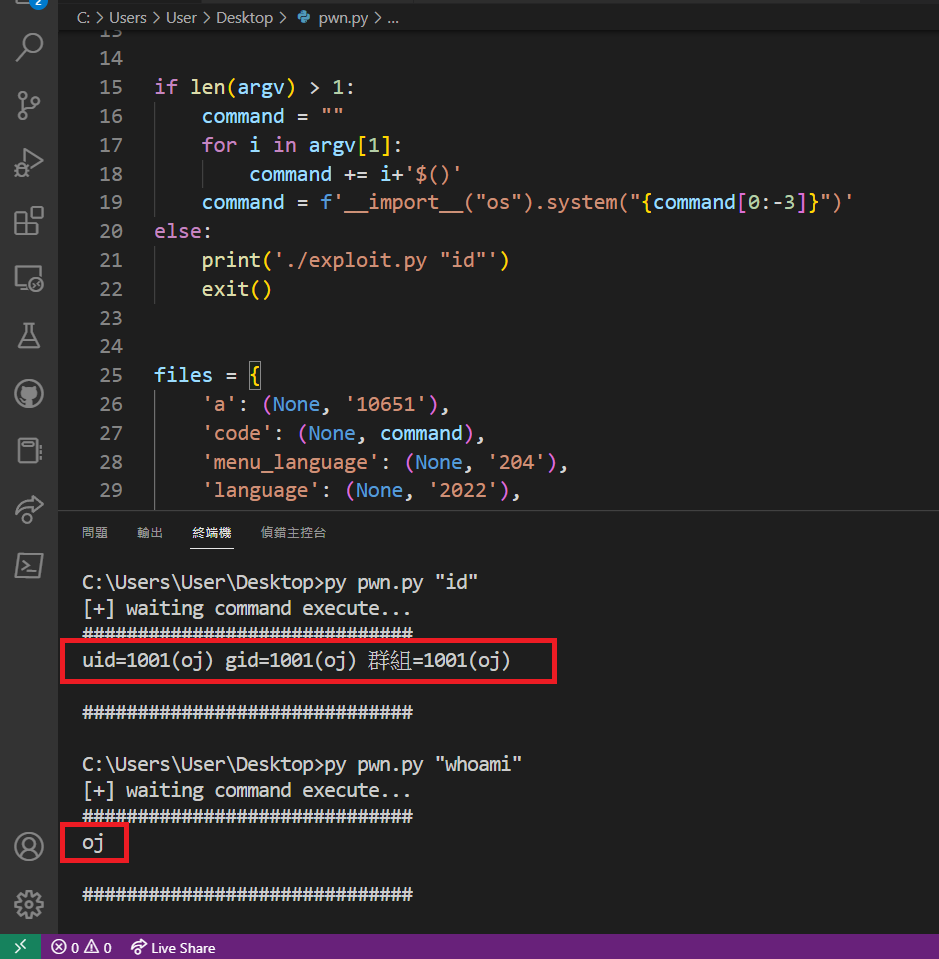
Task: Click the C: breadcrumb segment
Action: pos(83,18)
